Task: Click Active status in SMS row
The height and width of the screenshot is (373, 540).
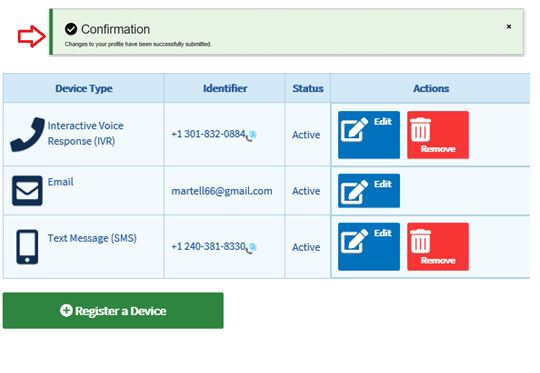Action: [x=306, y=247]
